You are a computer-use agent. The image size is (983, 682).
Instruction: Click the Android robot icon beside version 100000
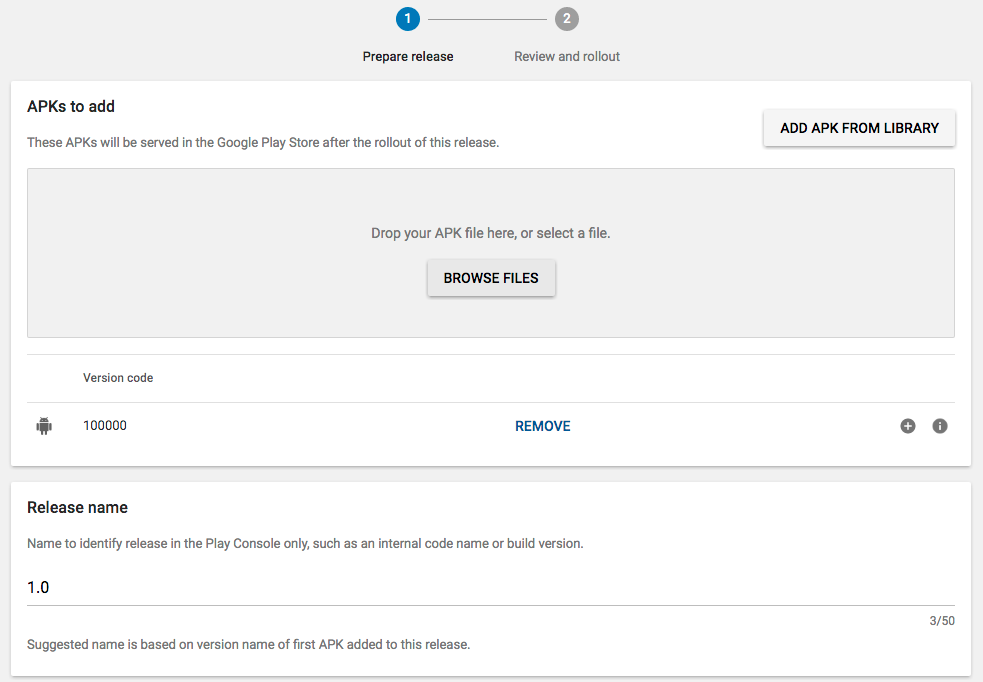coord(44,426)
